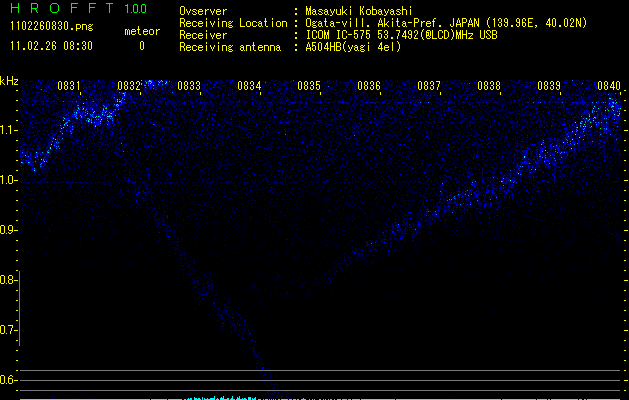Click the filename 1102260830.png

pyautogui.click(x=52, y=26)
